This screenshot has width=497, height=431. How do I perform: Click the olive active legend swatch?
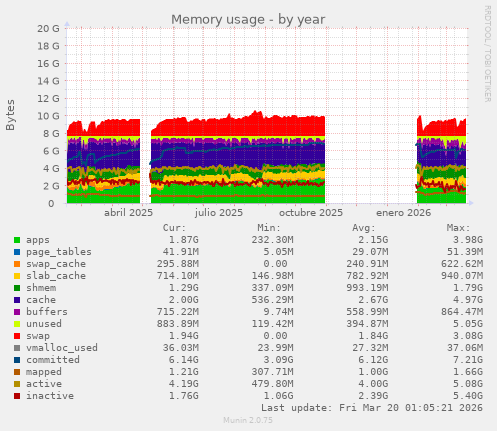pos(17,384)
